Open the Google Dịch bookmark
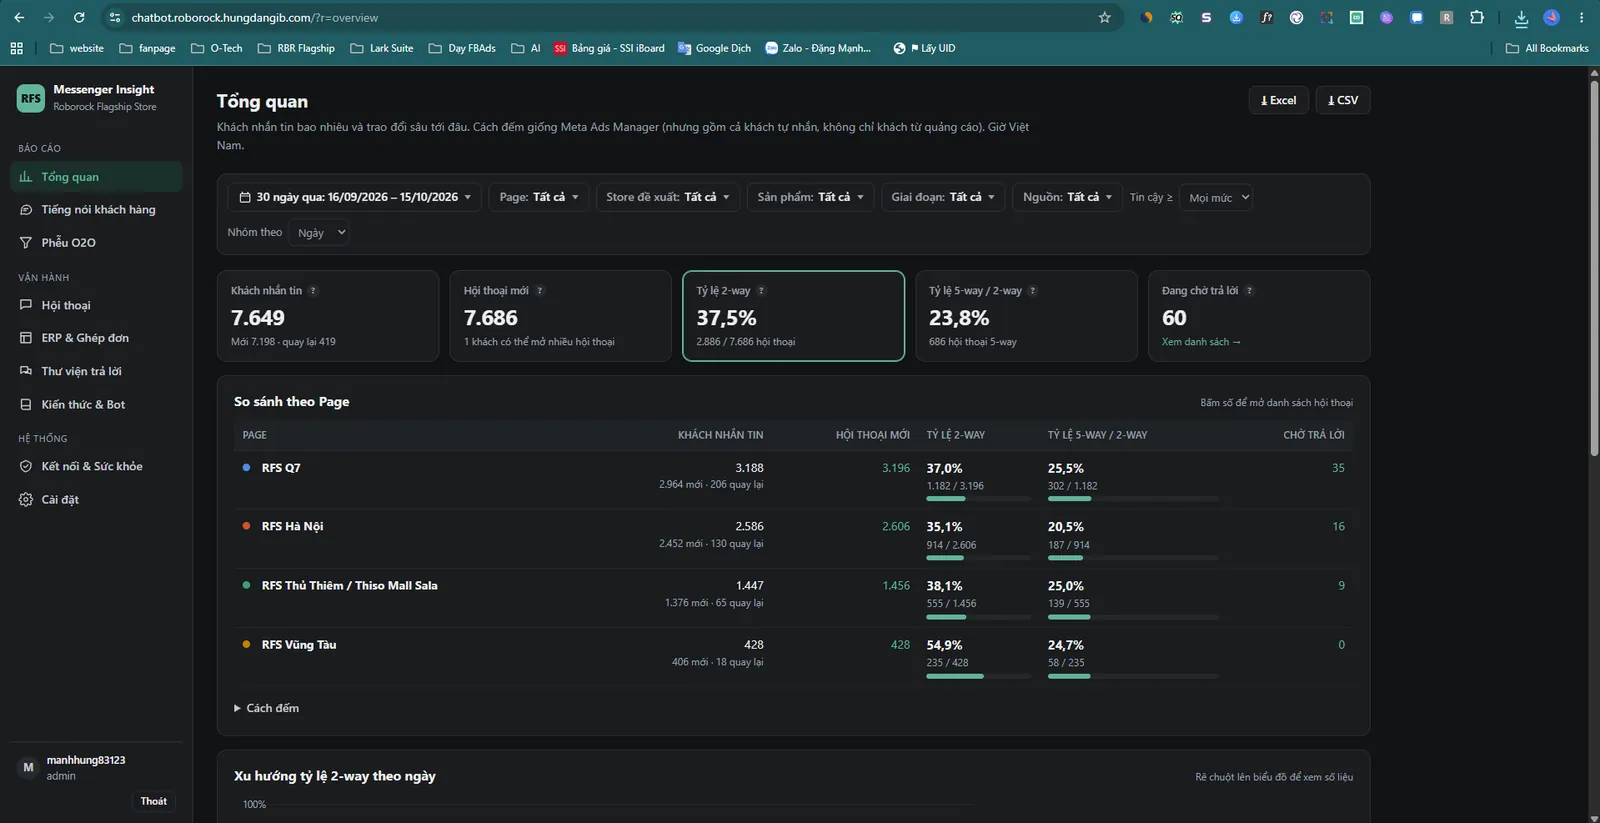Screen dimensions: 1600x823 (714, 48)
